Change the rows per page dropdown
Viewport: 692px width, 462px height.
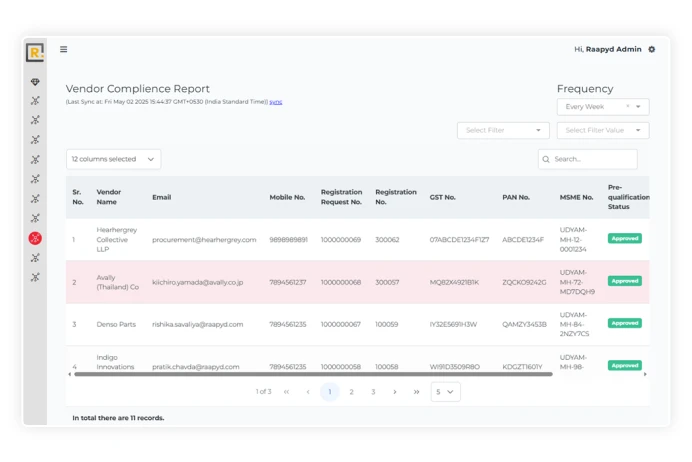445,392
